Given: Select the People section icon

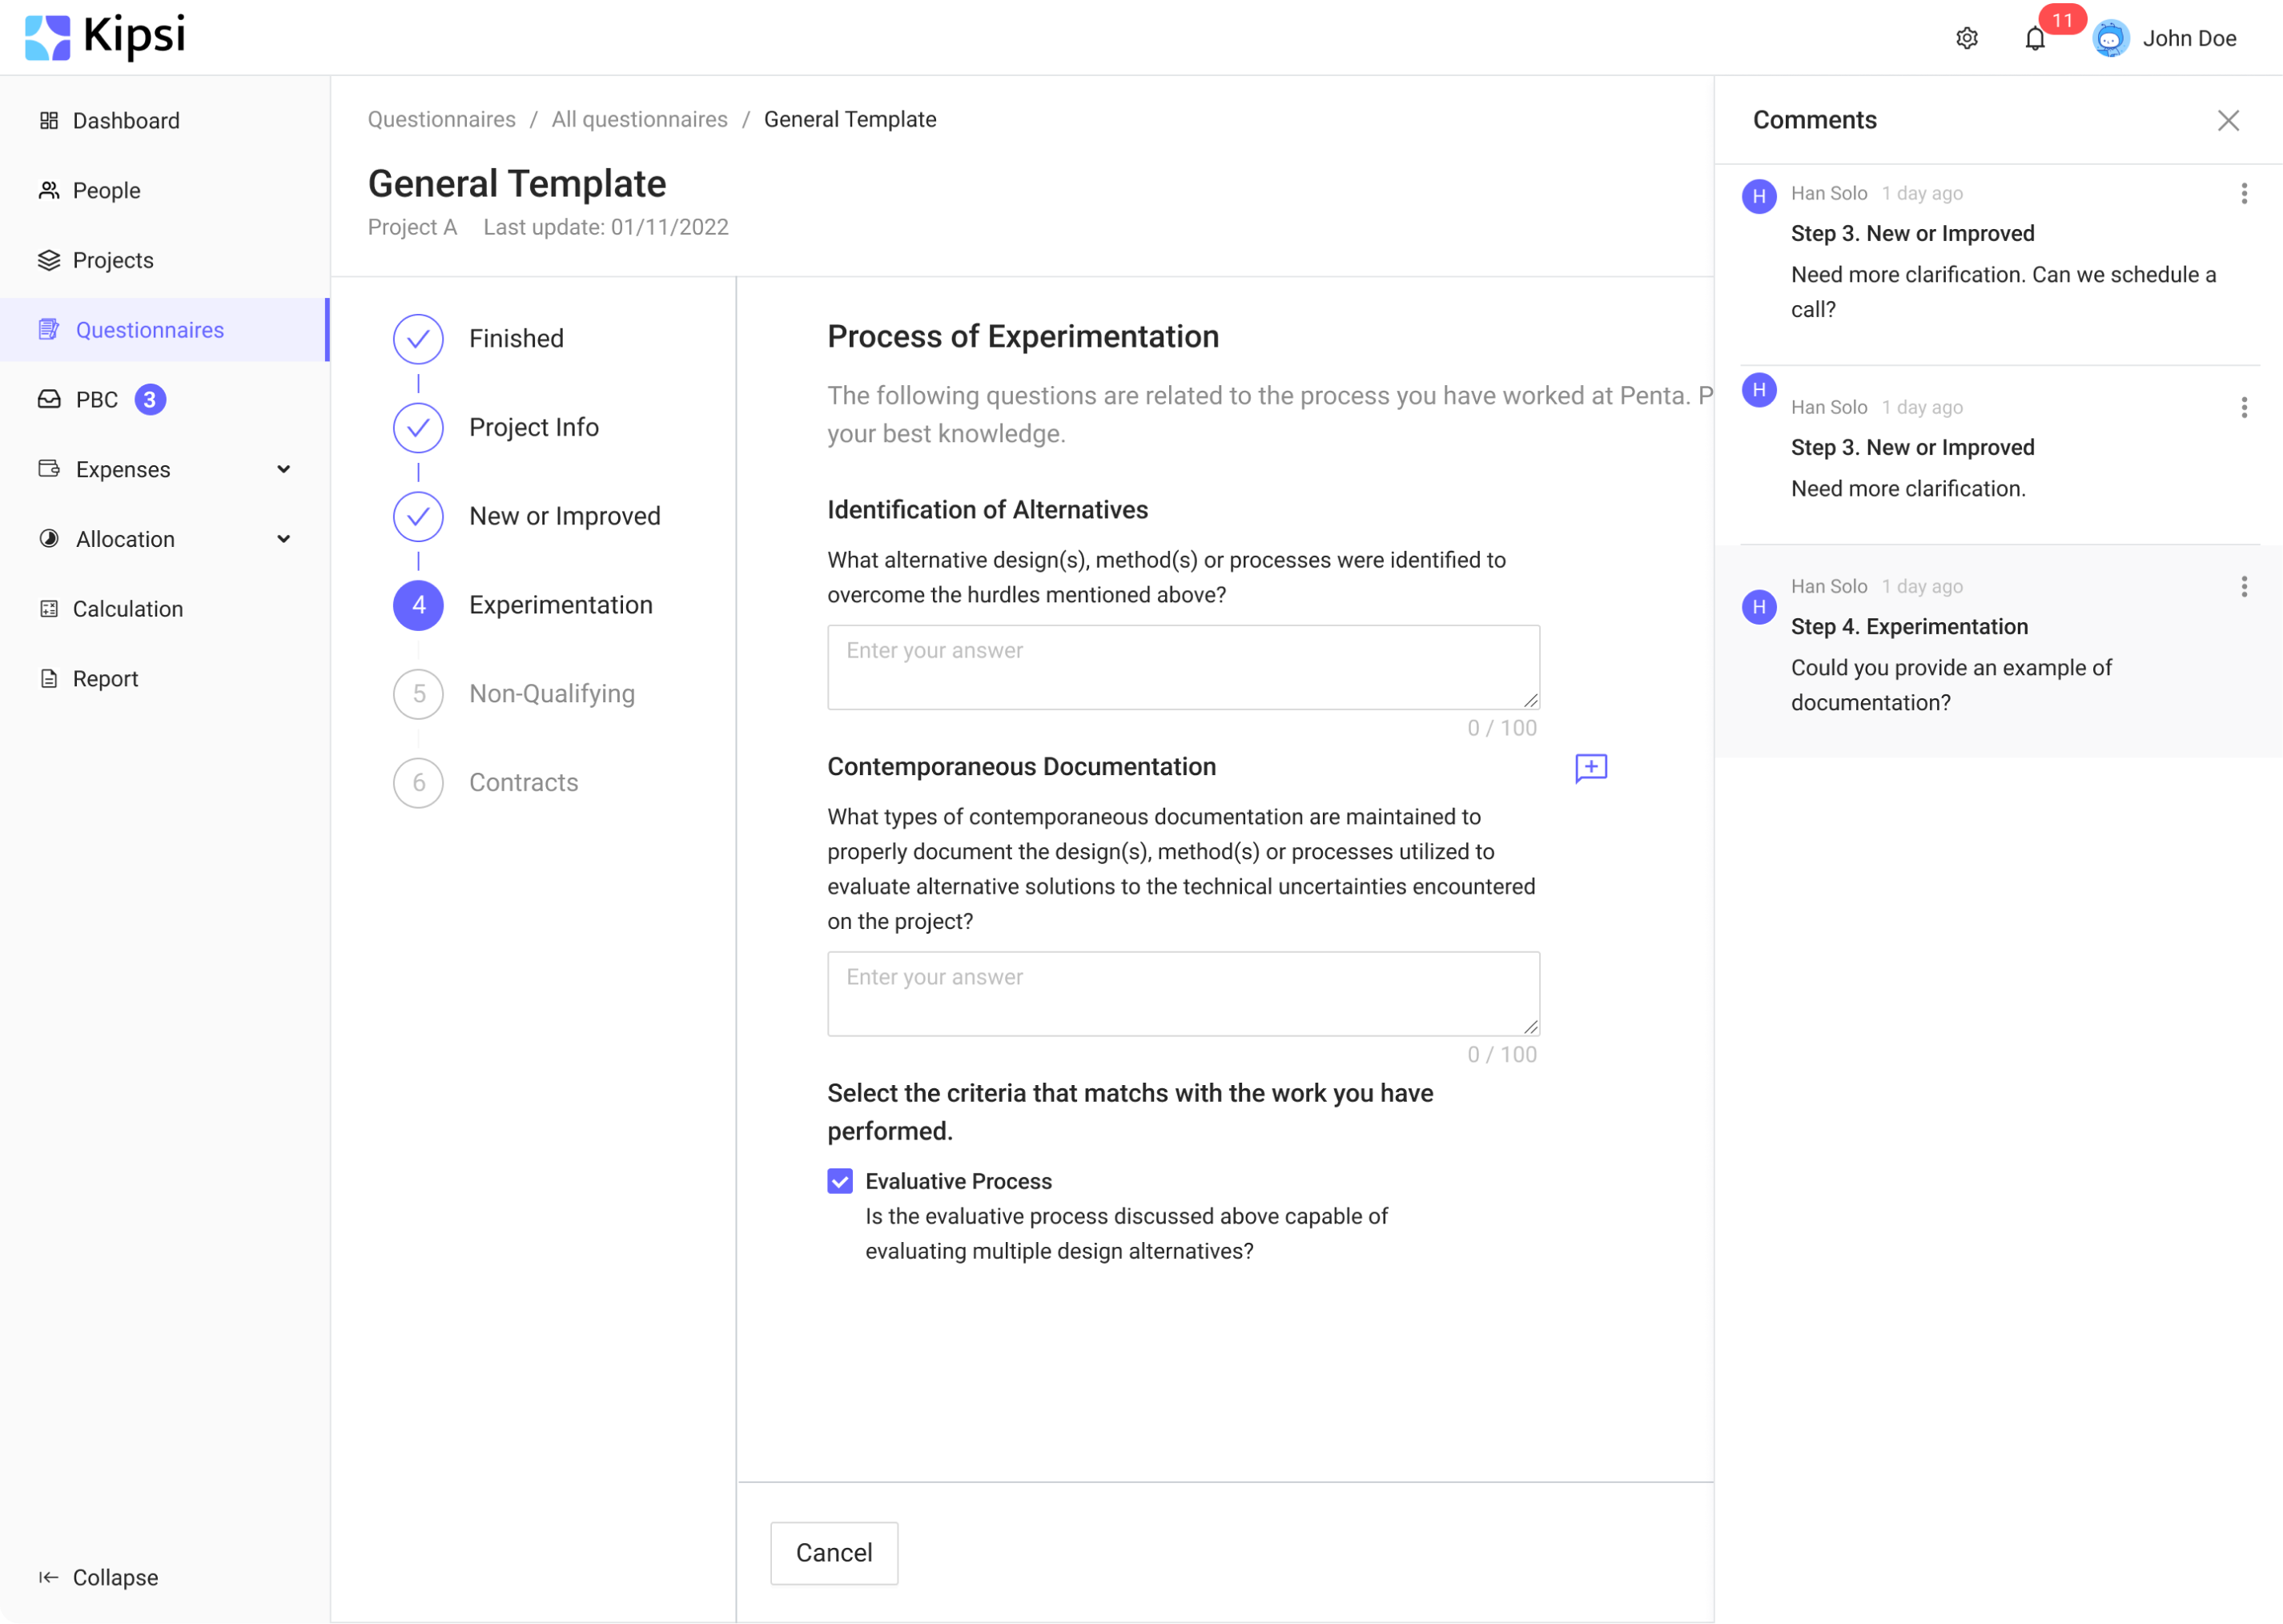Looking at the screenshot, I should [x=48, y=189].
